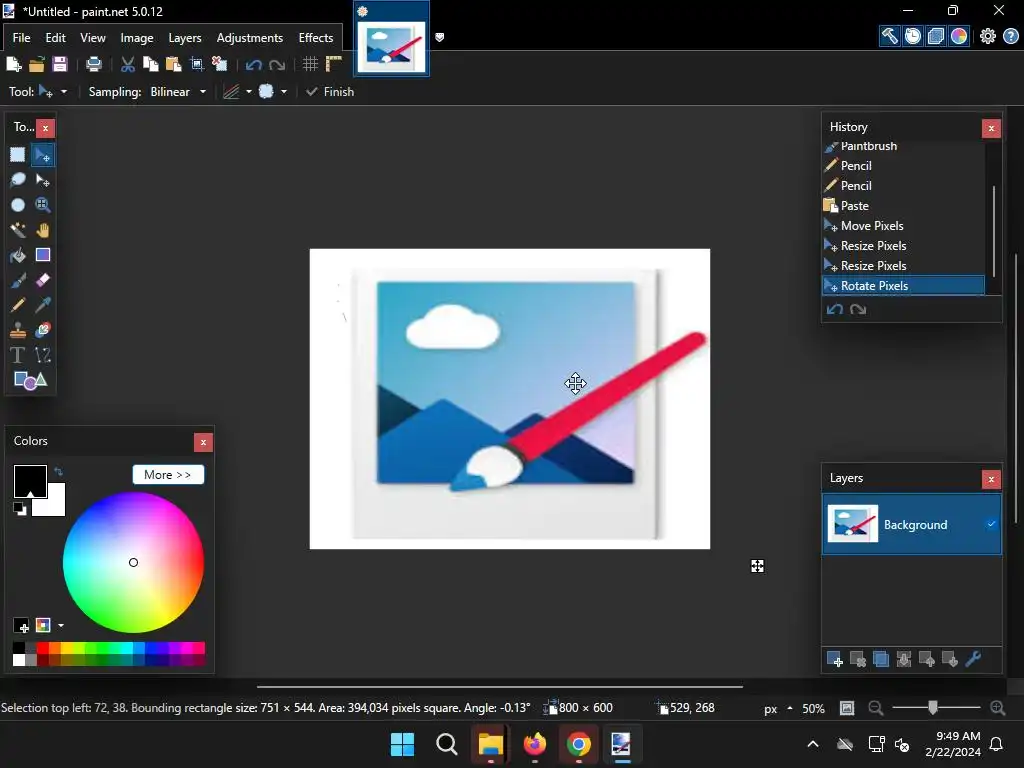Open Chrome from the taskbar
The height and width of the screenshot is (768, 1024).
(579, 744)
